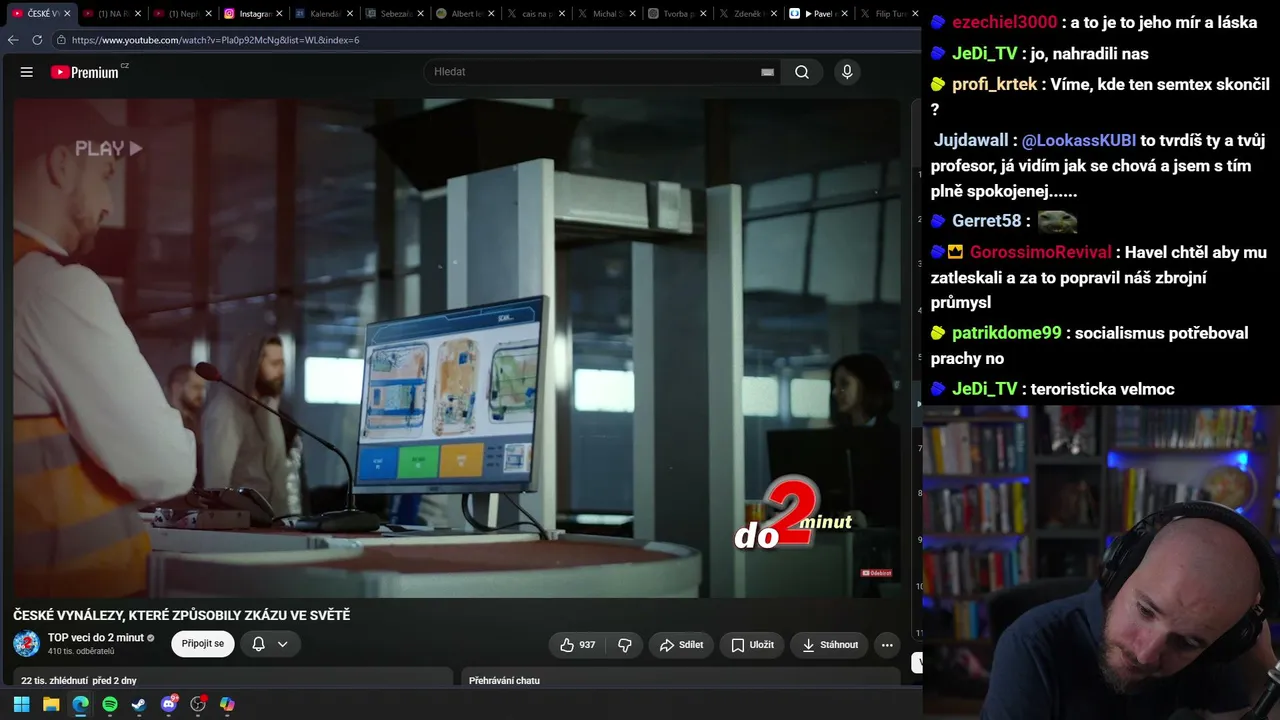This screenshot has width=1280, height=720.
Task: Click the video title ČESKÉ VYNÁLEZY
Action: tap(181, 615)
